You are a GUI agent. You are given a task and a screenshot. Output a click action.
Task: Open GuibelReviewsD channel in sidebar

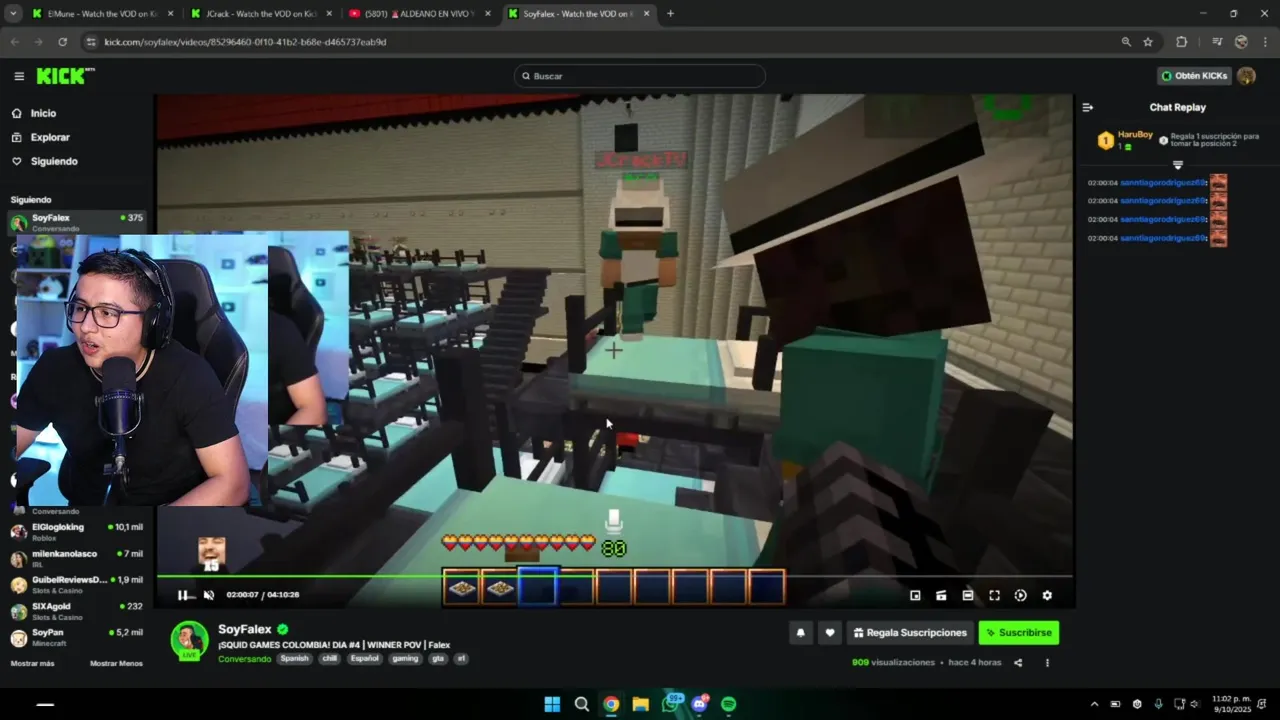(x=77, y=585)
